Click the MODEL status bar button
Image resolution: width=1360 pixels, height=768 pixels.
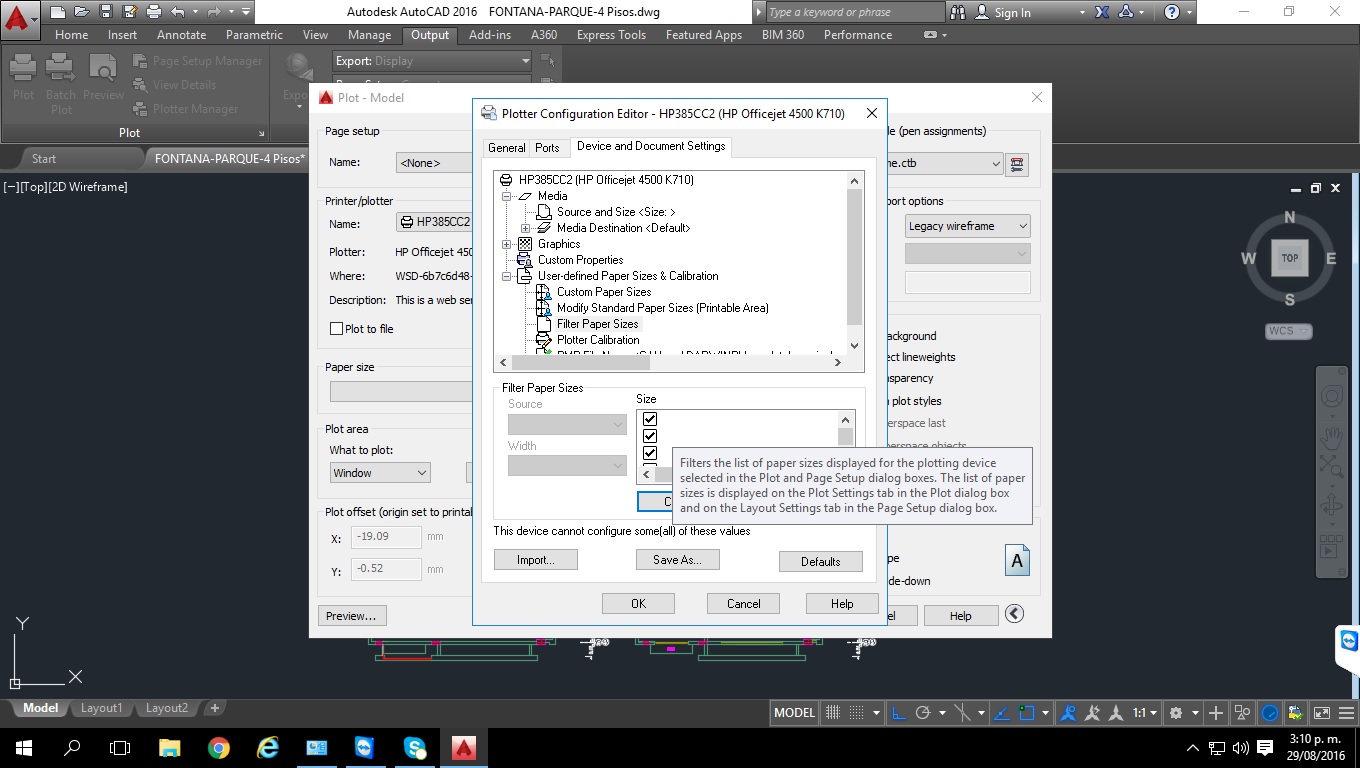click(x=795, y=713)
